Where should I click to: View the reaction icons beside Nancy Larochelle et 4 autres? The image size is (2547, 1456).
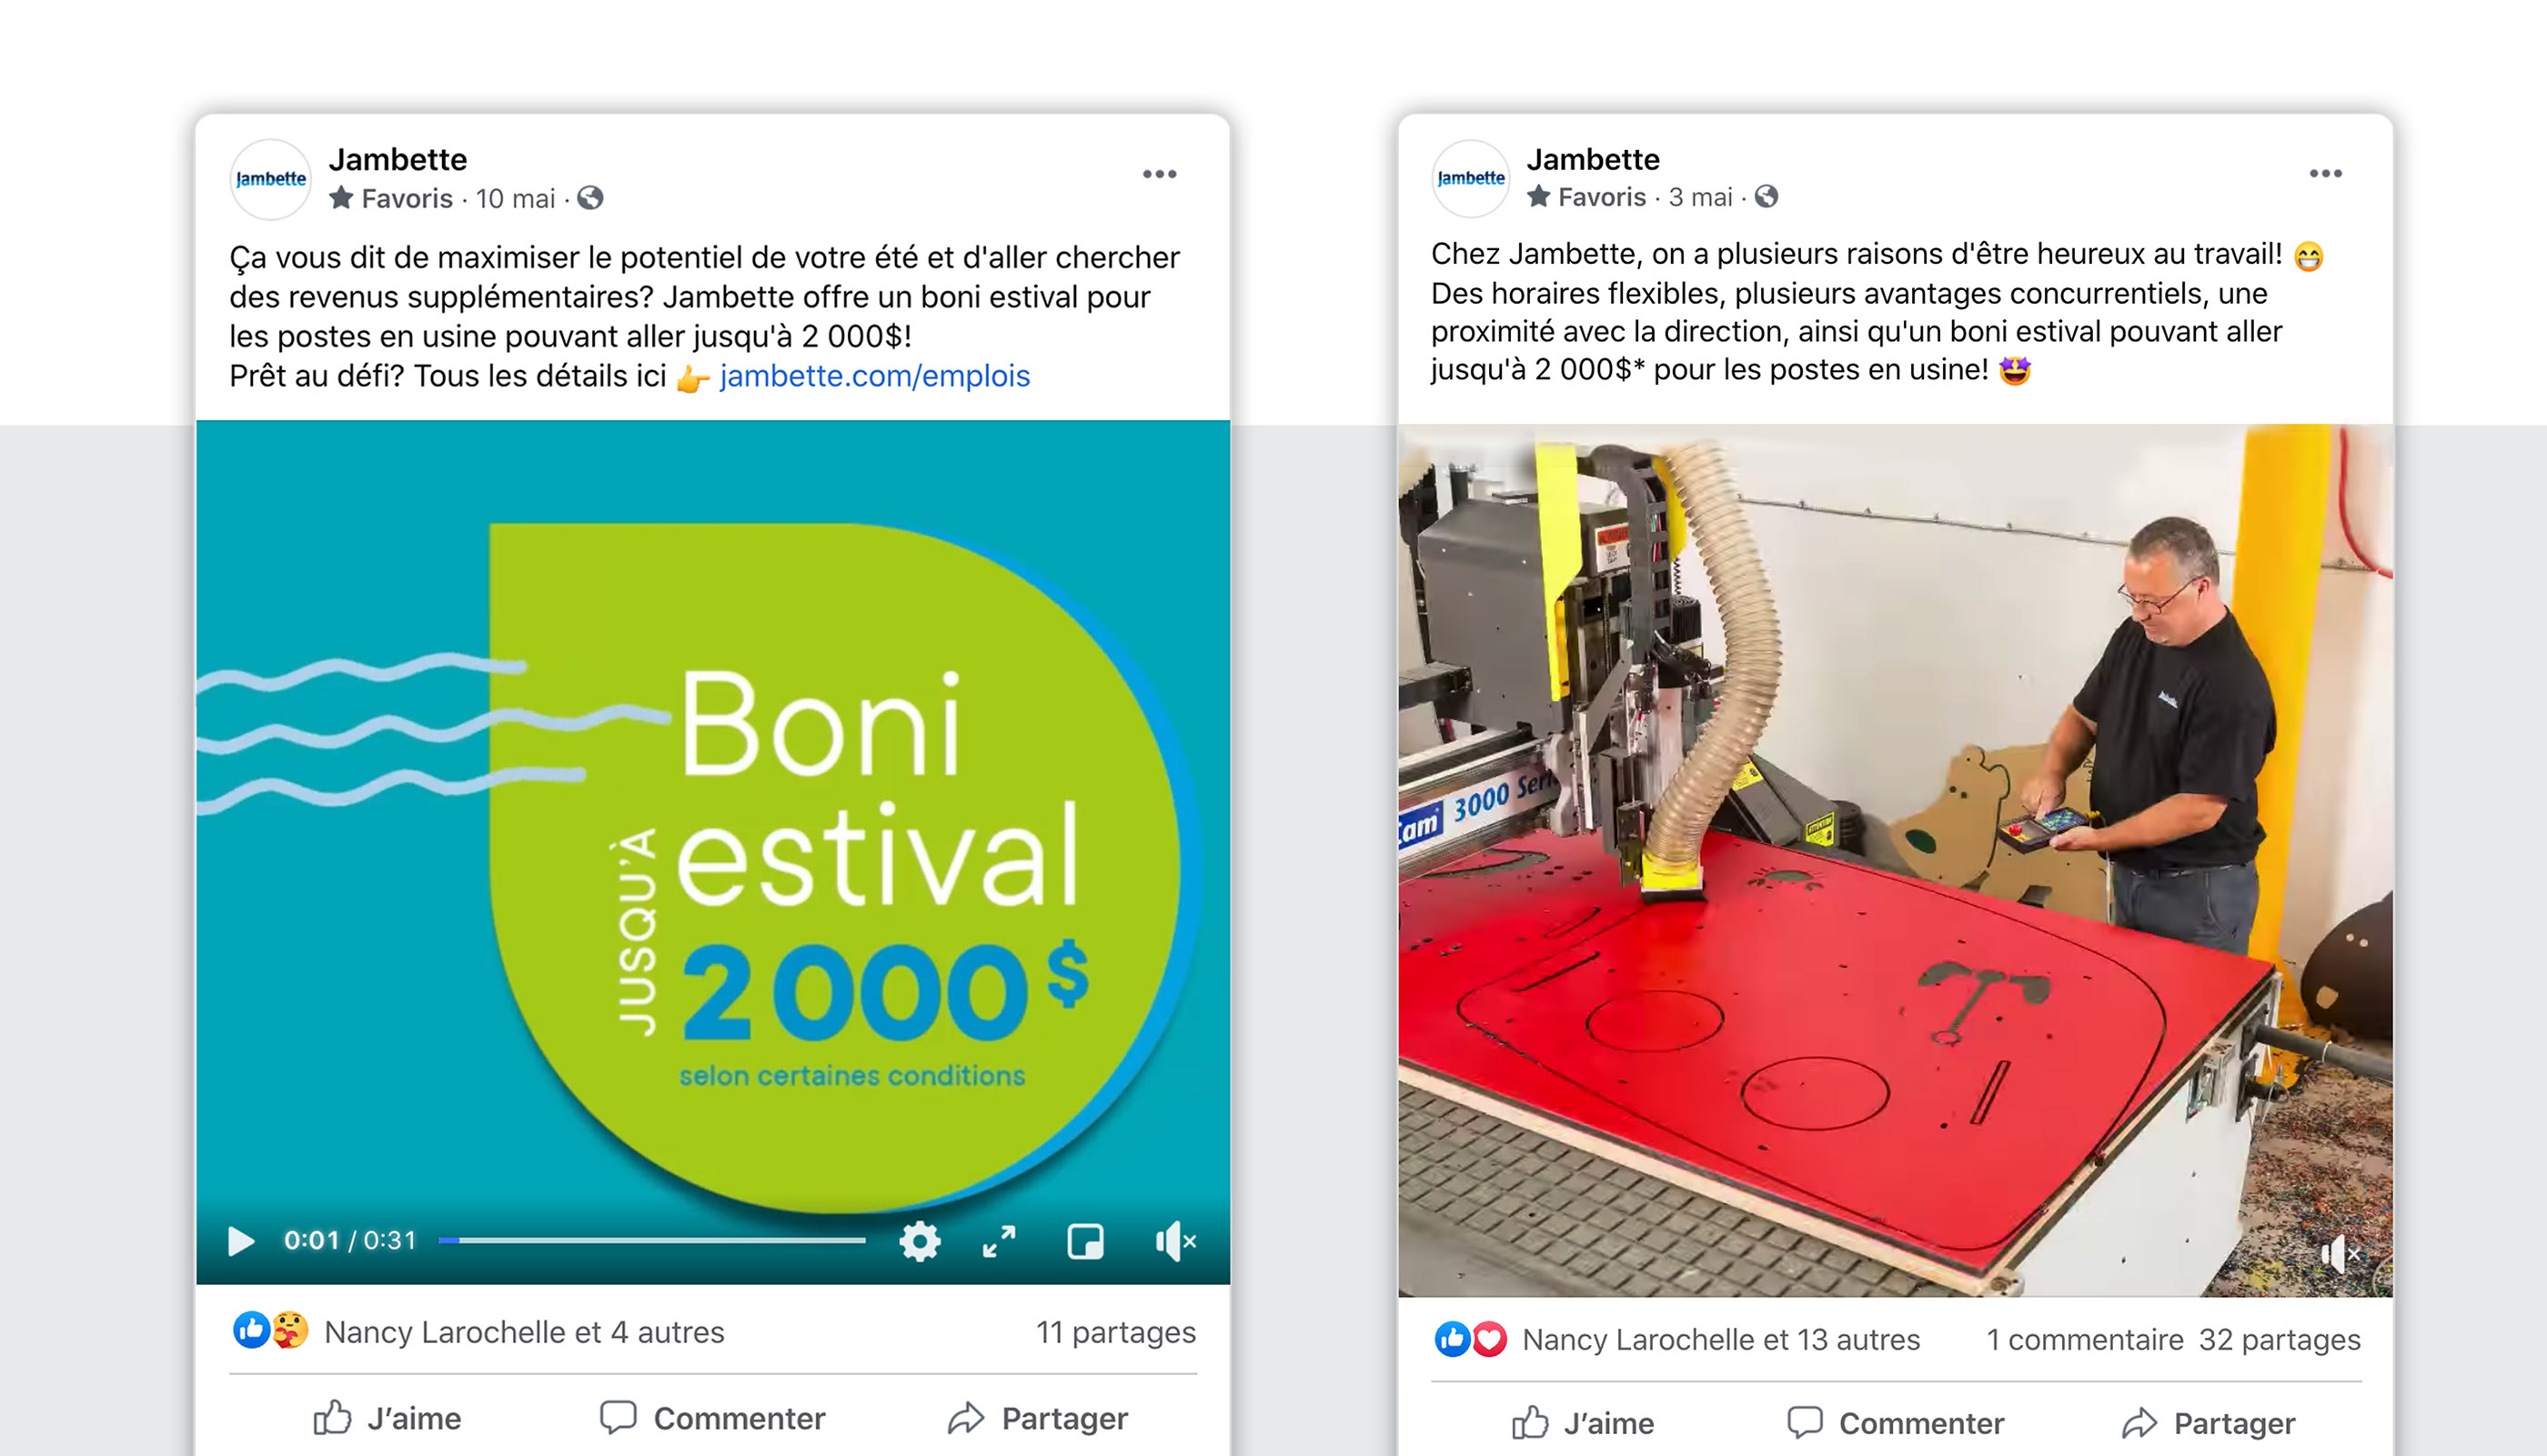click(x=271, y=1331)
